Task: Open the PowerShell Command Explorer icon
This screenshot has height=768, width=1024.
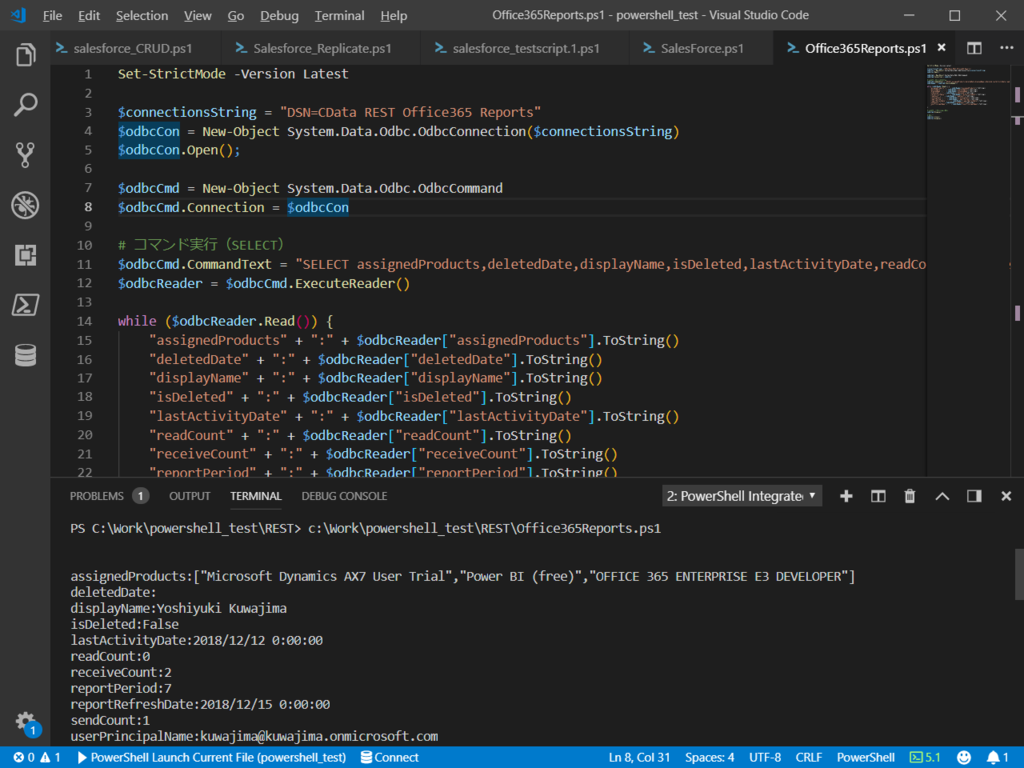Action: [x=25, y=305]
